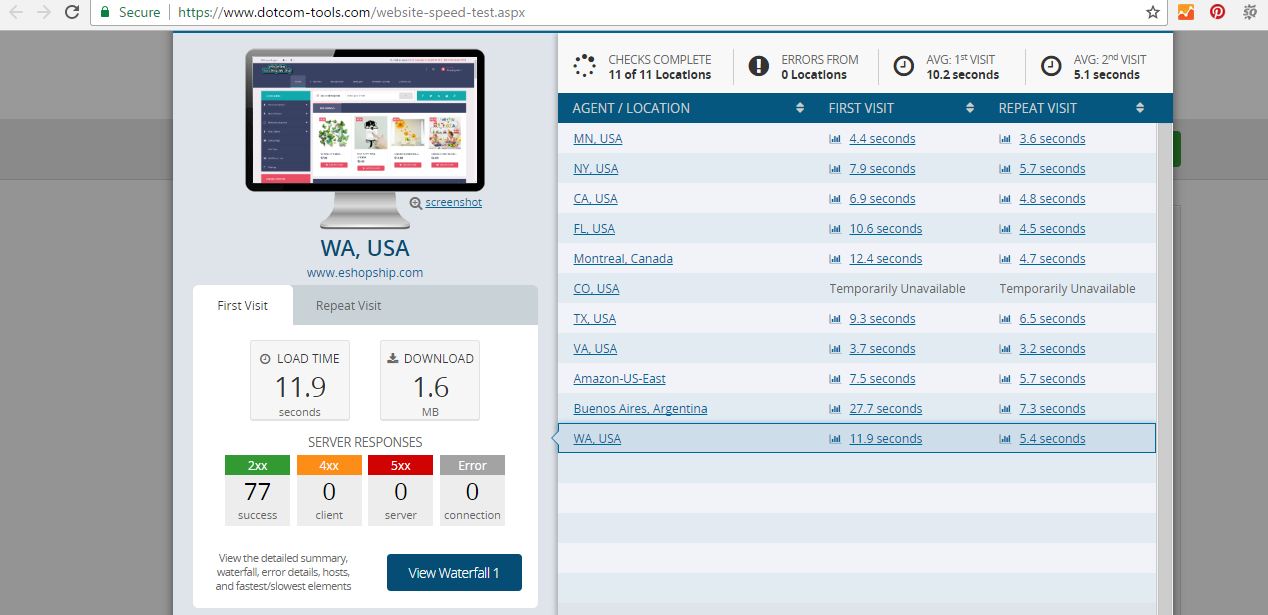Select the VA, USA location
This screenshot has height=615, width=1268.
595,349
